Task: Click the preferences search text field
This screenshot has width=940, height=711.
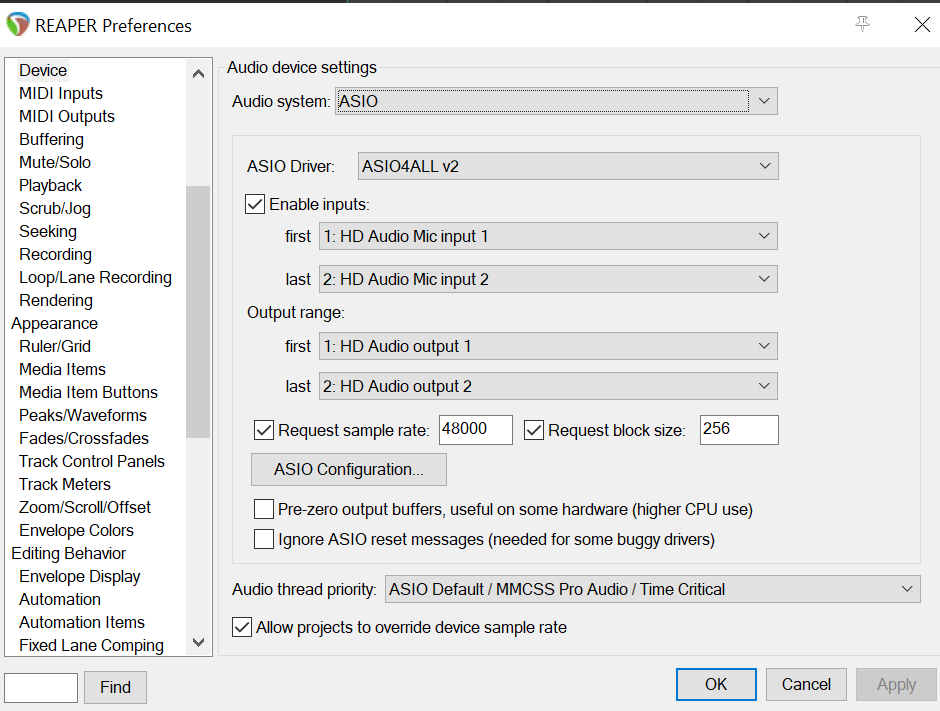Action: click(41, 688)
